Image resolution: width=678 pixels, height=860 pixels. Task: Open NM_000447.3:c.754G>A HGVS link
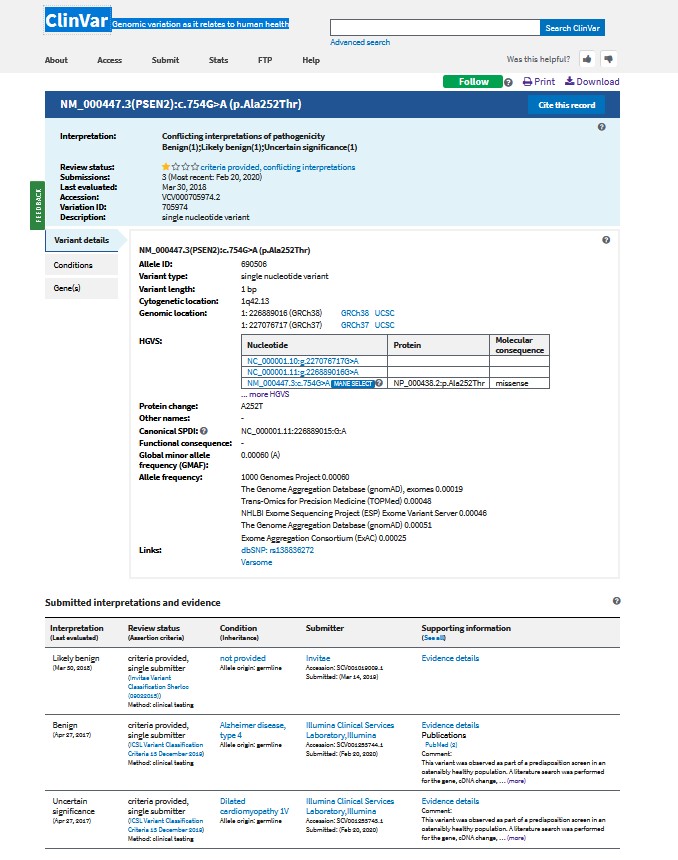[x=289, y=383]
